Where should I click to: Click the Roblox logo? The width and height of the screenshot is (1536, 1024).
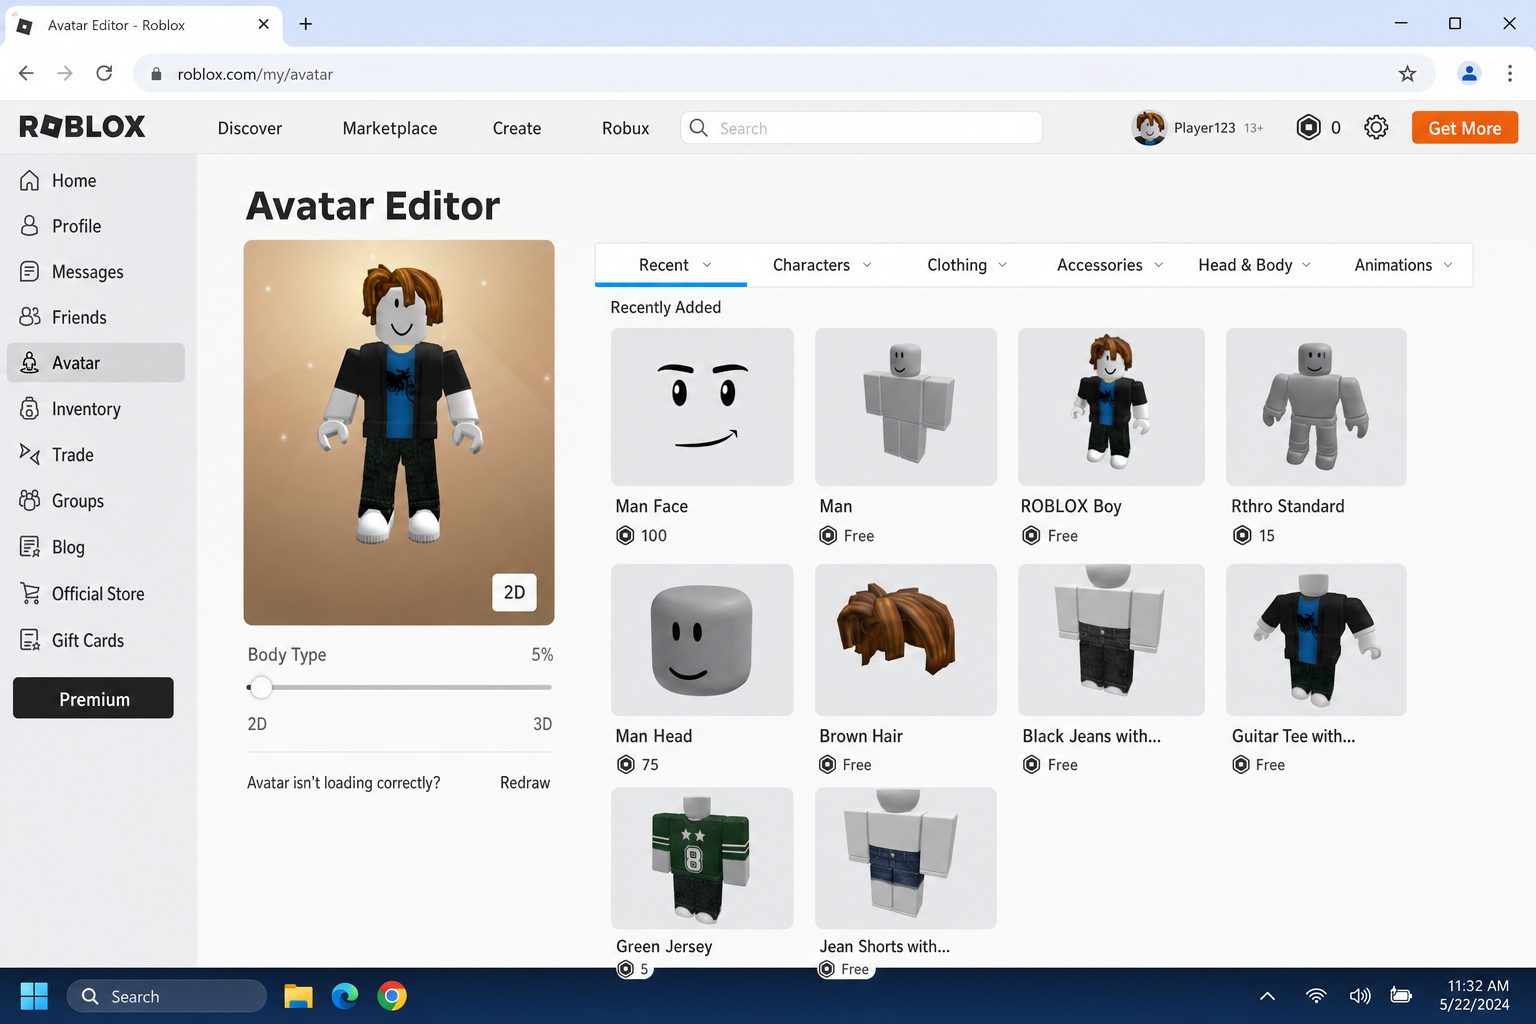point(82,127)
